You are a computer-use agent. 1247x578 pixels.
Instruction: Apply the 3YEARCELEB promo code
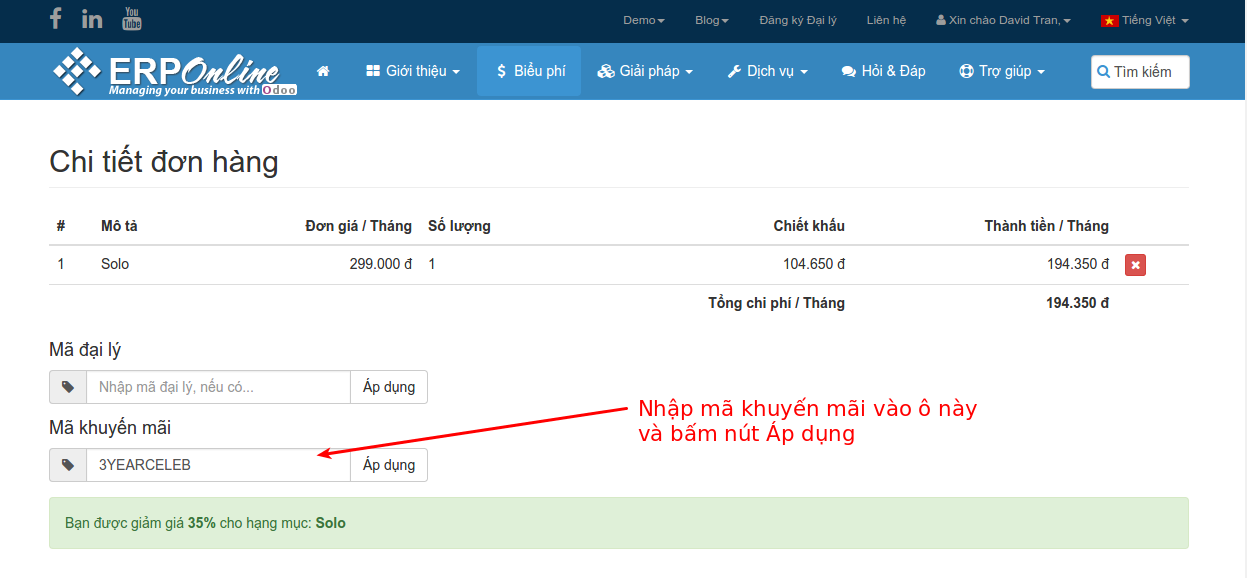[389, 465]
